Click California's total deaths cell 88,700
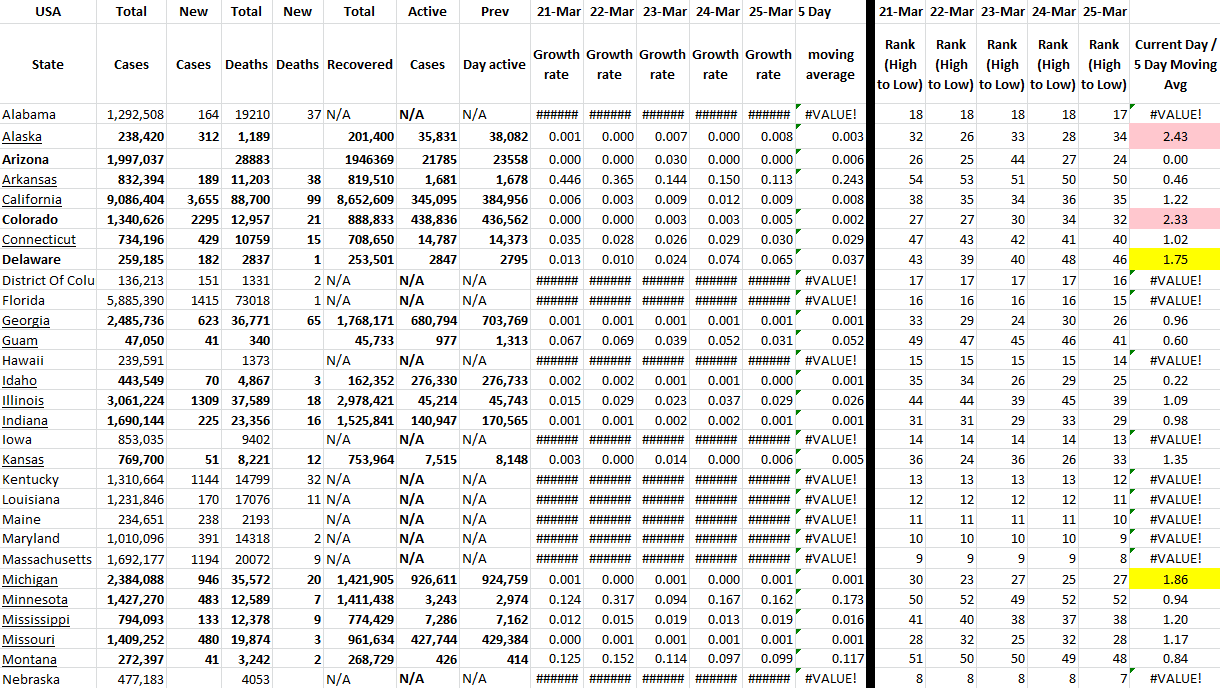1220x688 pixels. pyautogui.click(x=246, y=200)
